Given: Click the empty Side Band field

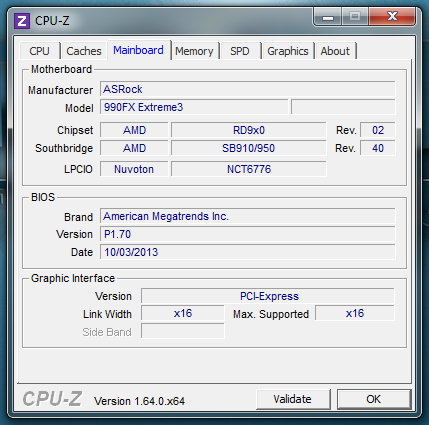Looking at the screenshot, I should pos(183,331).
